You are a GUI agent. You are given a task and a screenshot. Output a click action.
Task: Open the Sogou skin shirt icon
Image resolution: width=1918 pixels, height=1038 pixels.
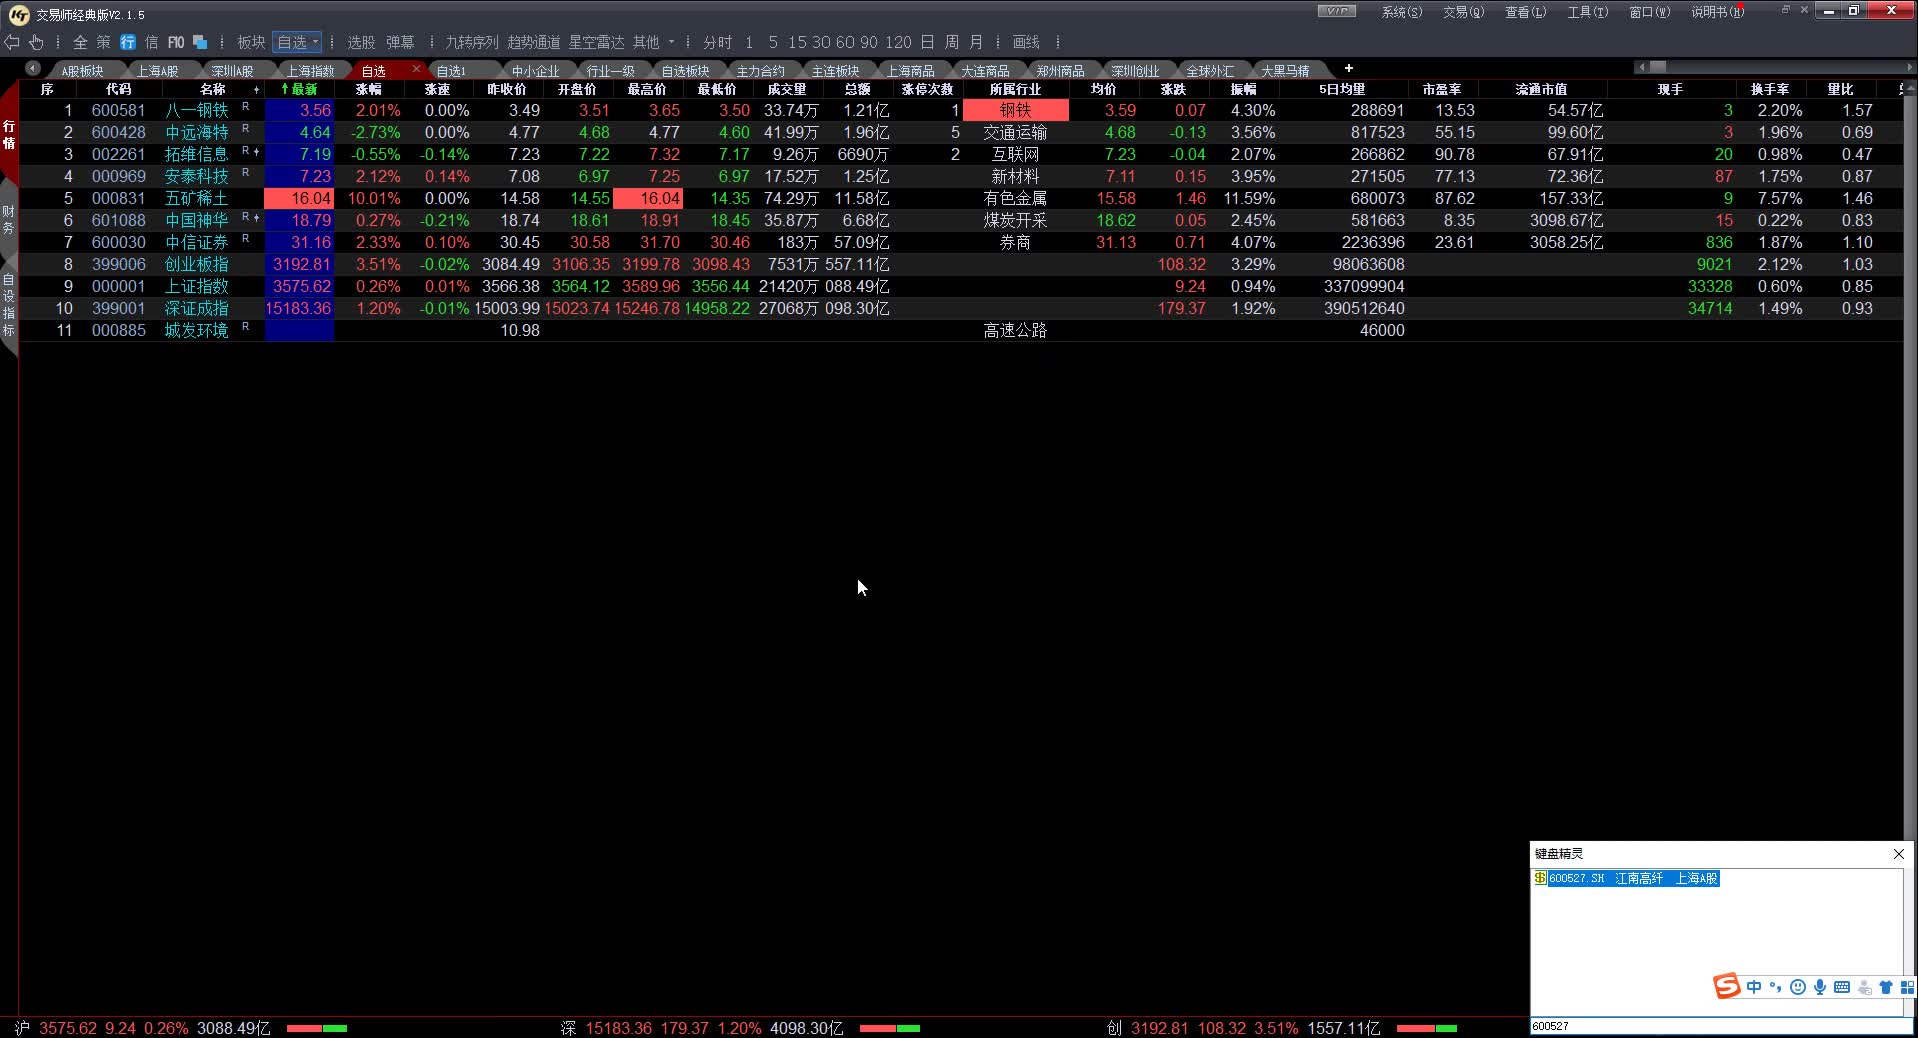tap(1886, 987)
